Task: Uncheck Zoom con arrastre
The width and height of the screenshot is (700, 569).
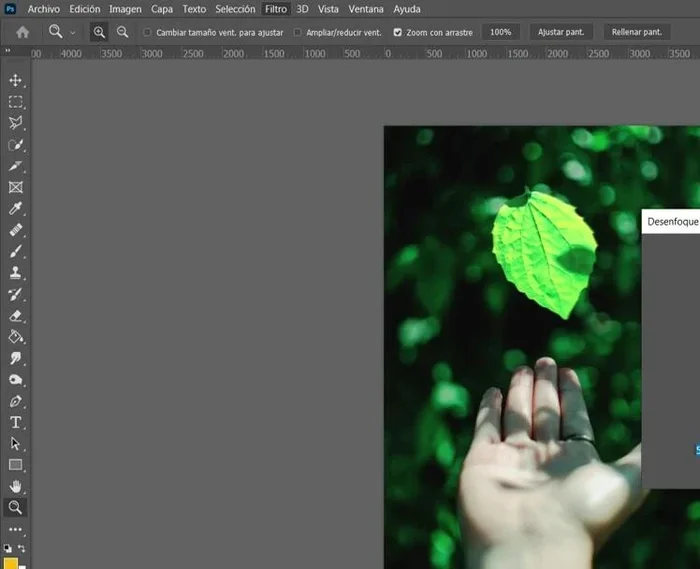Action: click(x=397, y=32)
